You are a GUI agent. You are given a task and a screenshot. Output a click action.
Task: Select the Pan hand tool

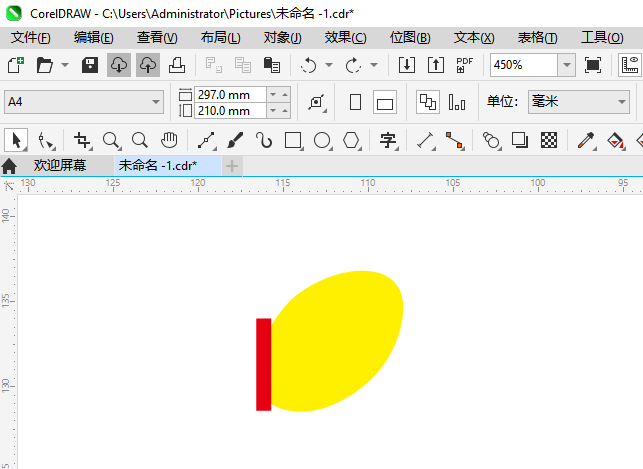click(169, 141)
